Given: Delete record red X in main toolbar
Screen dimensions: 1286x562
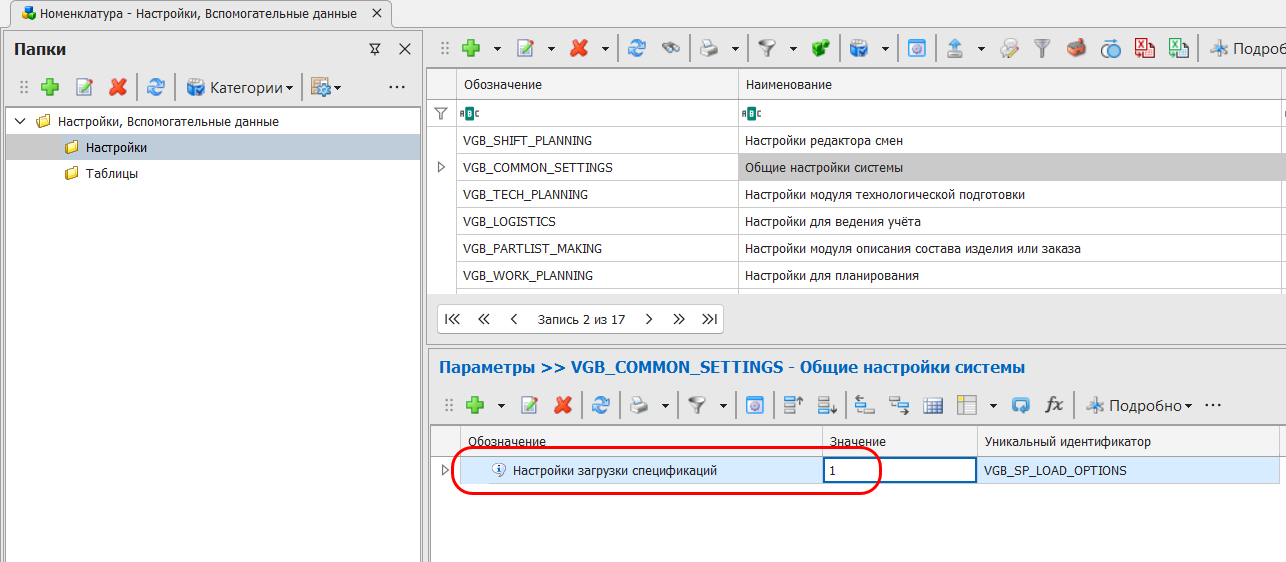Looking at the screenshot, I should 579,48.
